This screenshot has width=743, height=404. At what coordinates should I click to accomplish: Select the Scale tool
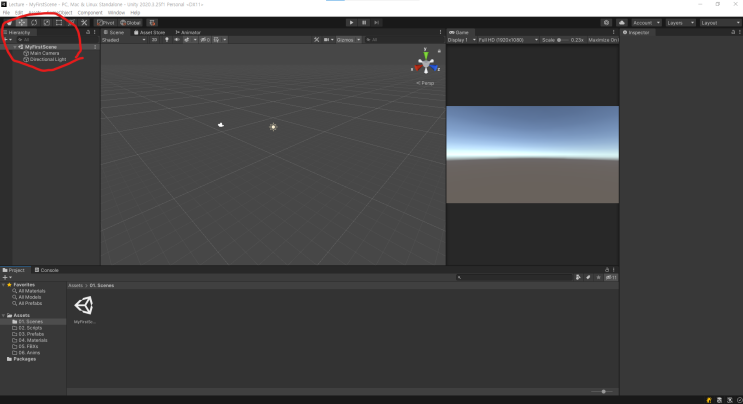pos(46,23)
